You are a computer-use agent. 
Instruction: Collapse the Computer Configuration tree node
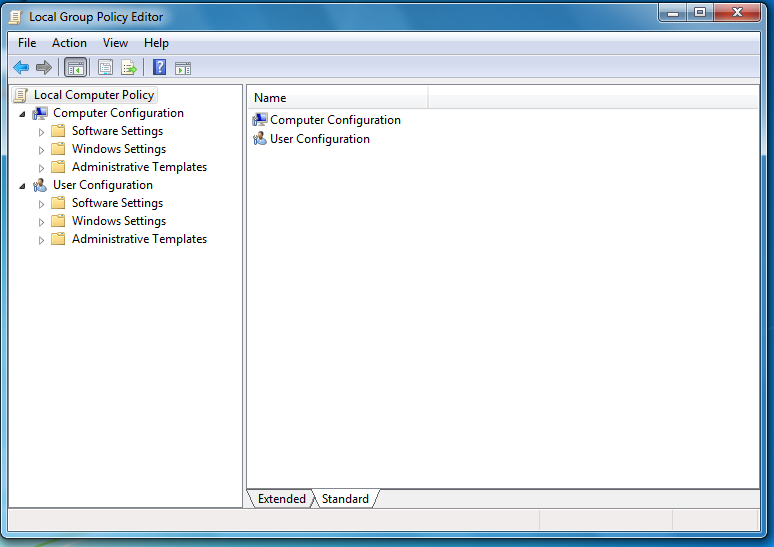point(22,115)
